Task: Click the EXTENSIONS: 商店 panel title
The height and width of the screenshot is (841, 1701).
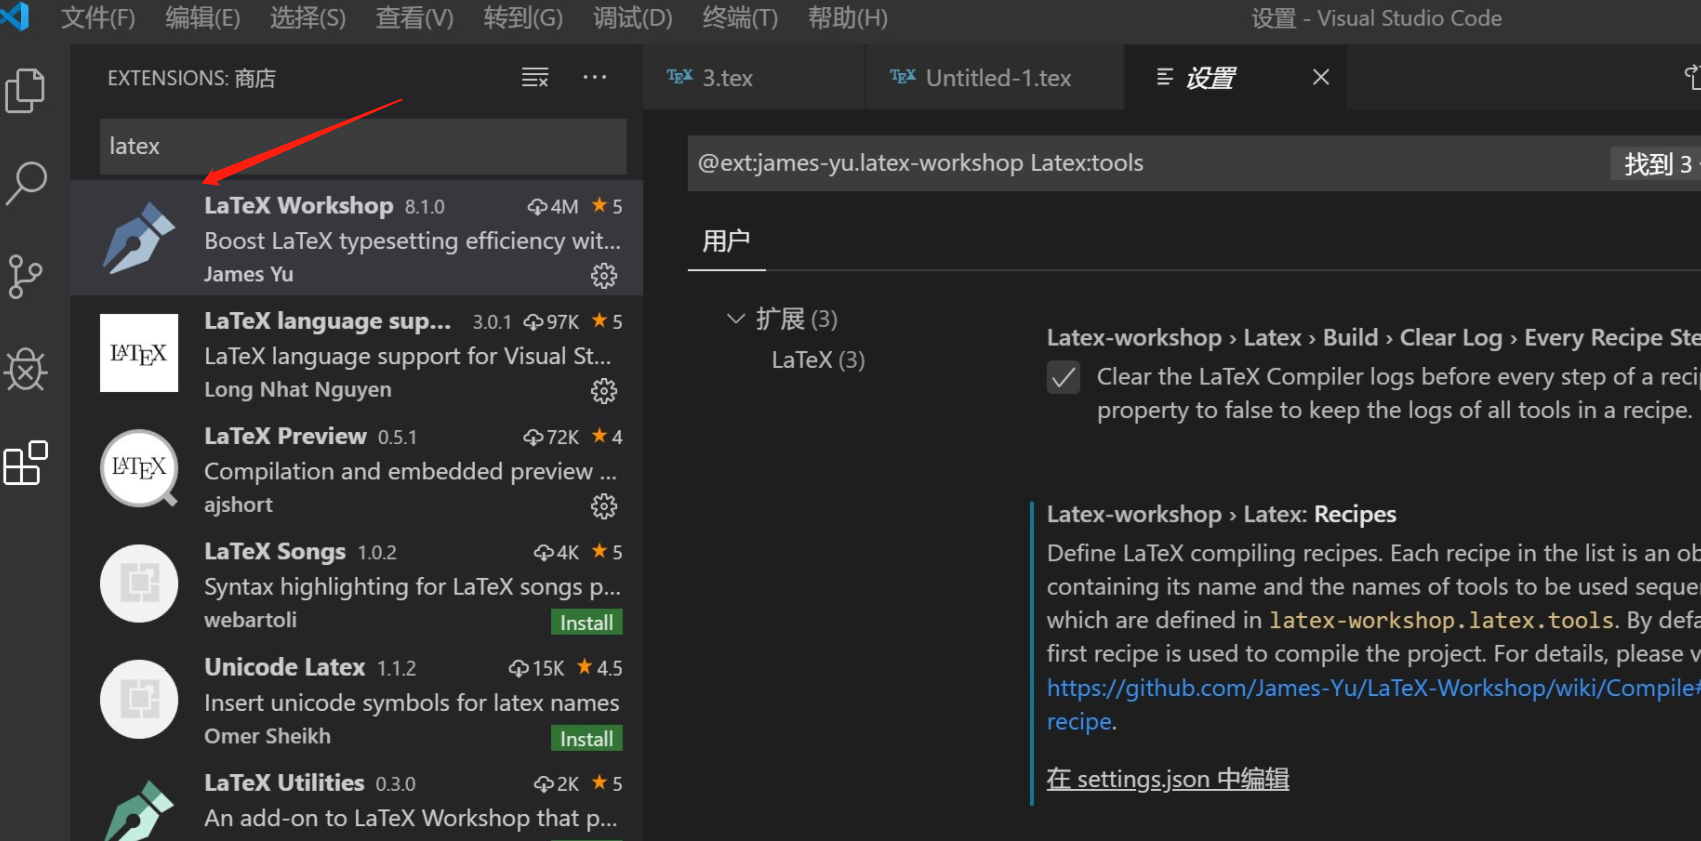Action: (x=192, y=78)
